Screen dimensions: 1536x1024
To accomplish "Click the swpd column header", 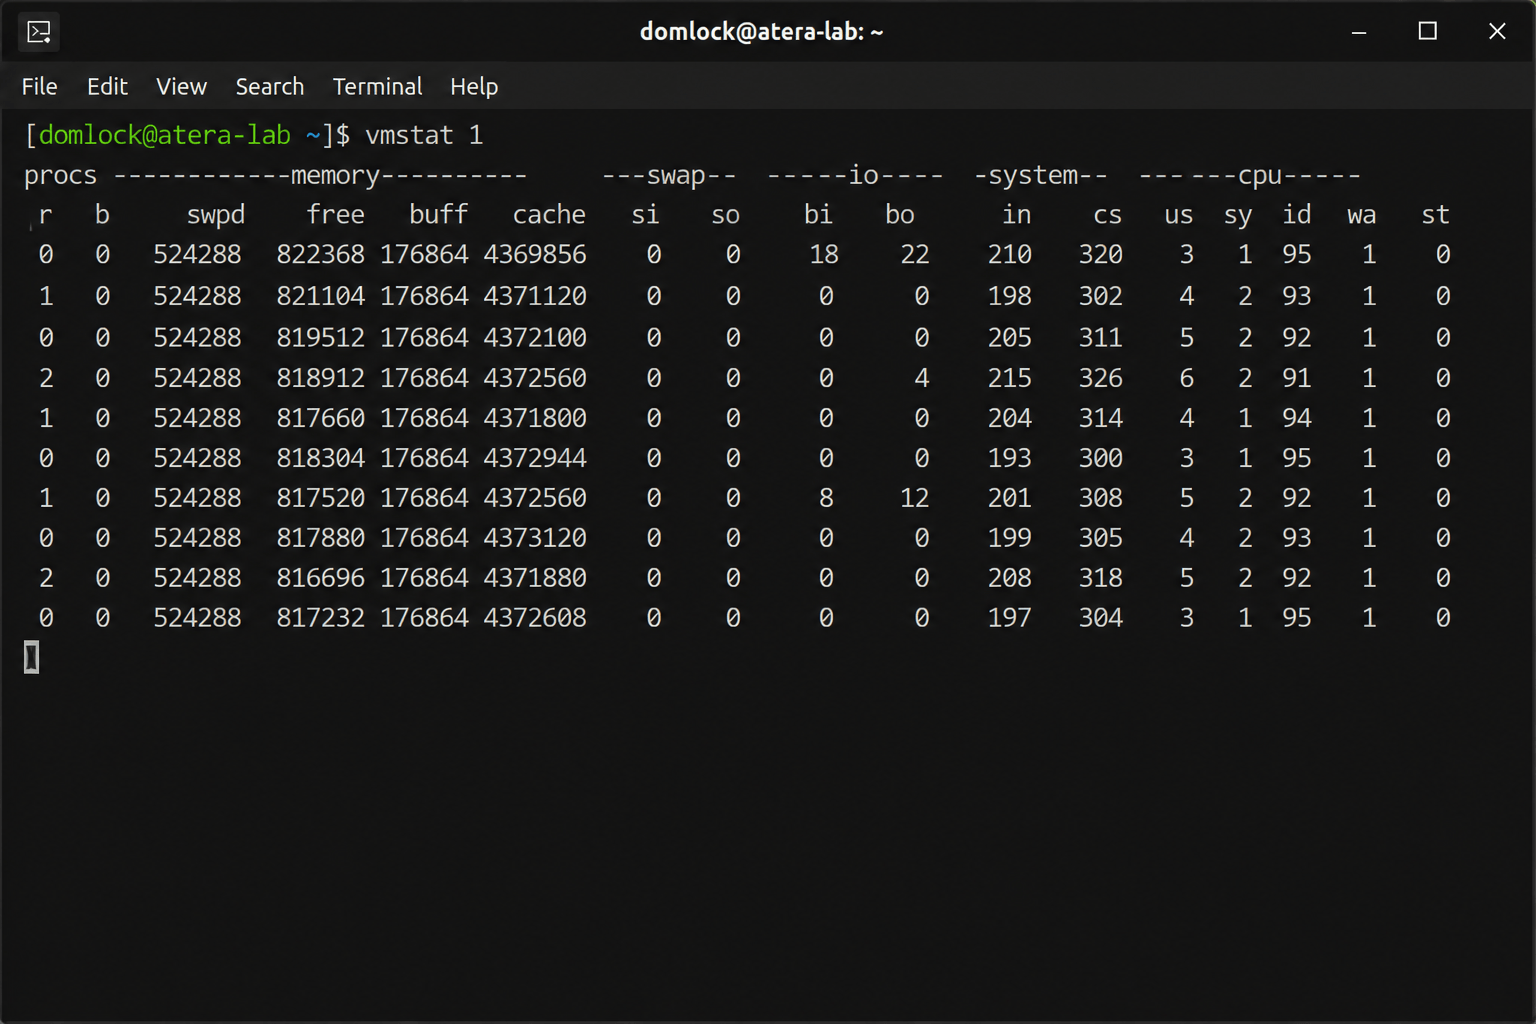I will tap(216, 215).
